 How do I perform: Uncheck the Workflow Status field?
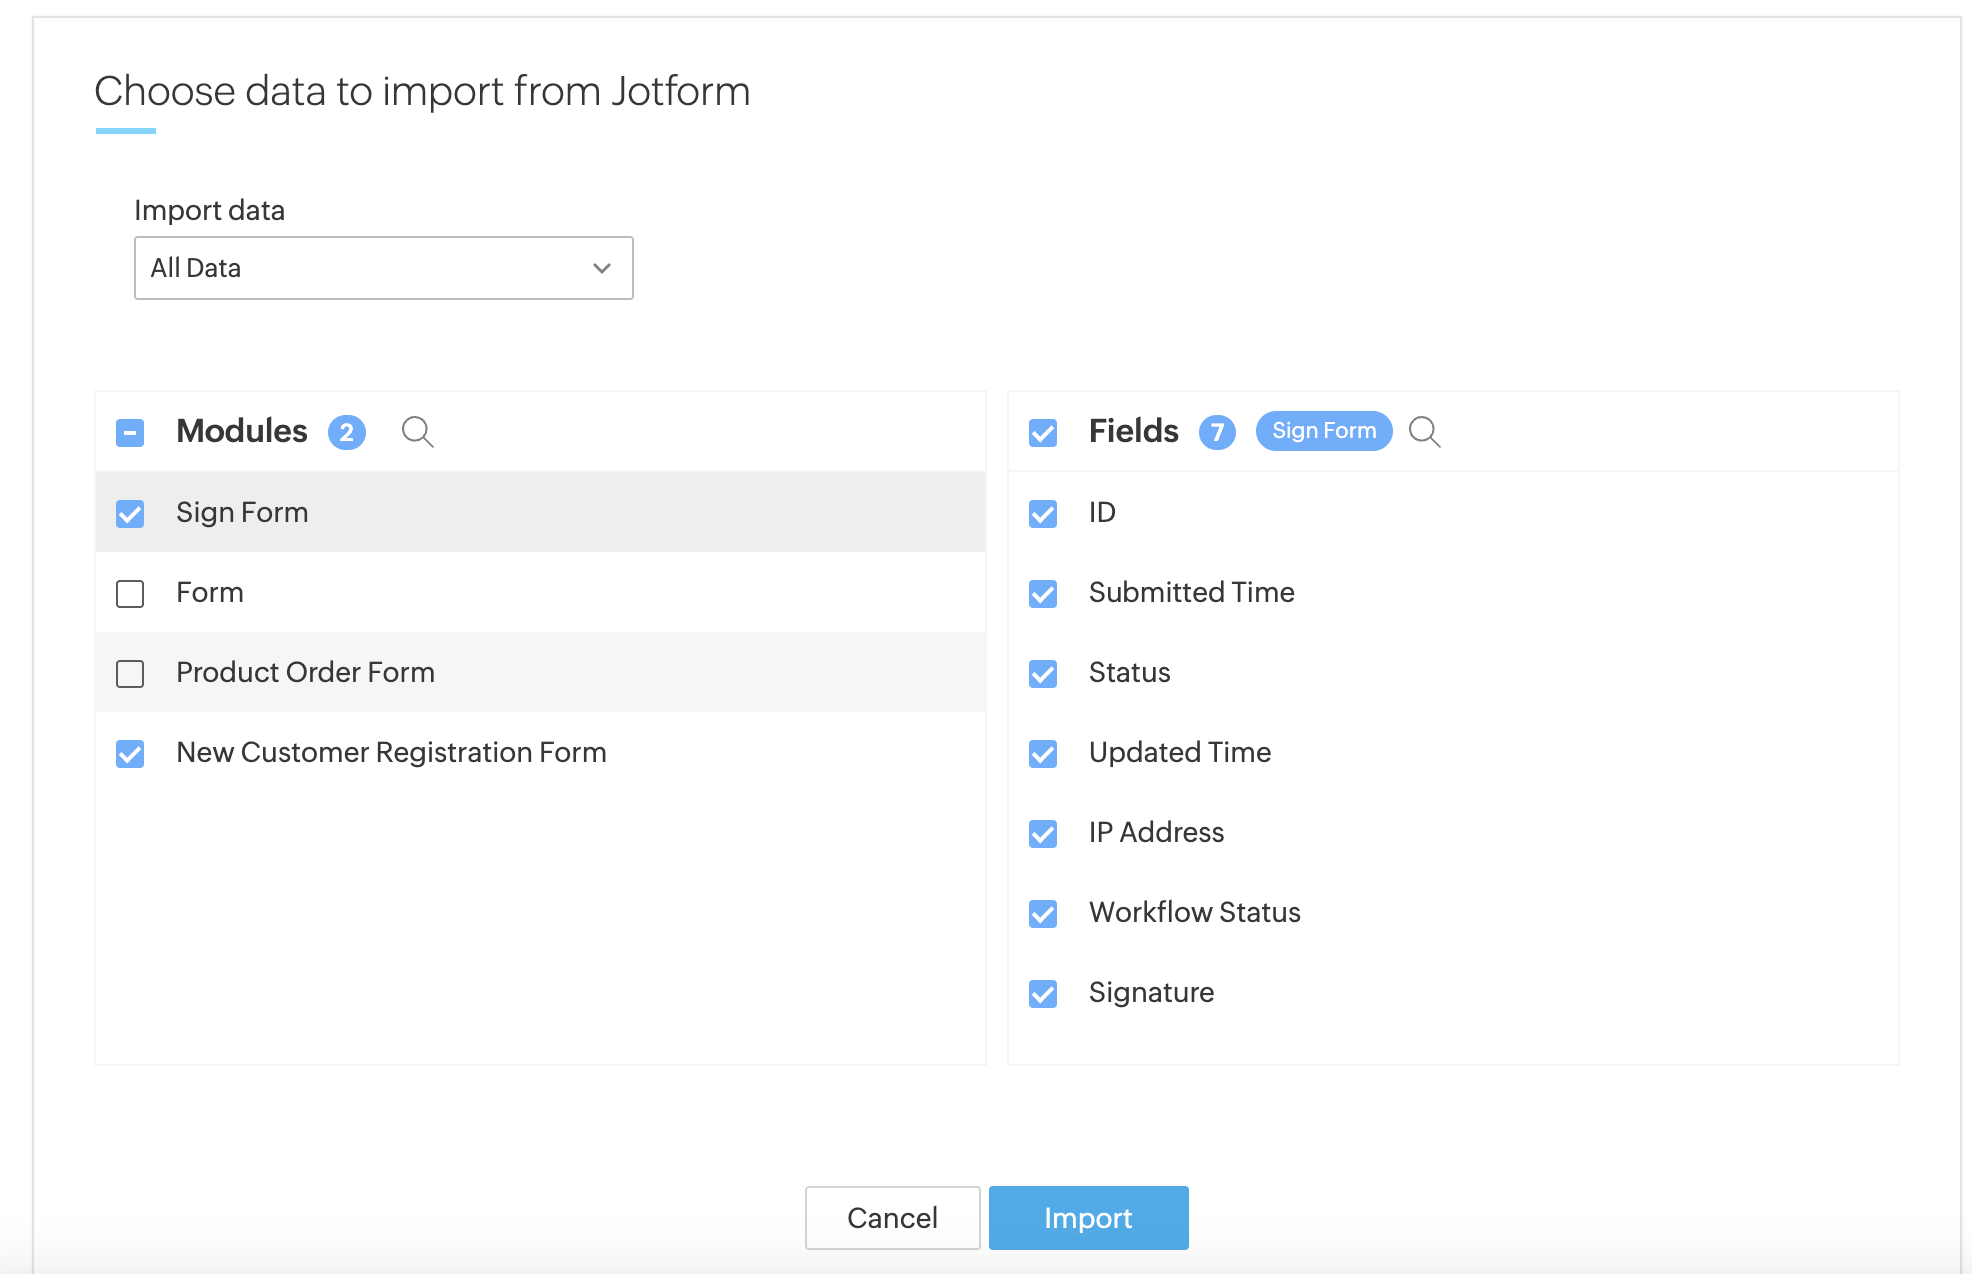(1043, 914)
